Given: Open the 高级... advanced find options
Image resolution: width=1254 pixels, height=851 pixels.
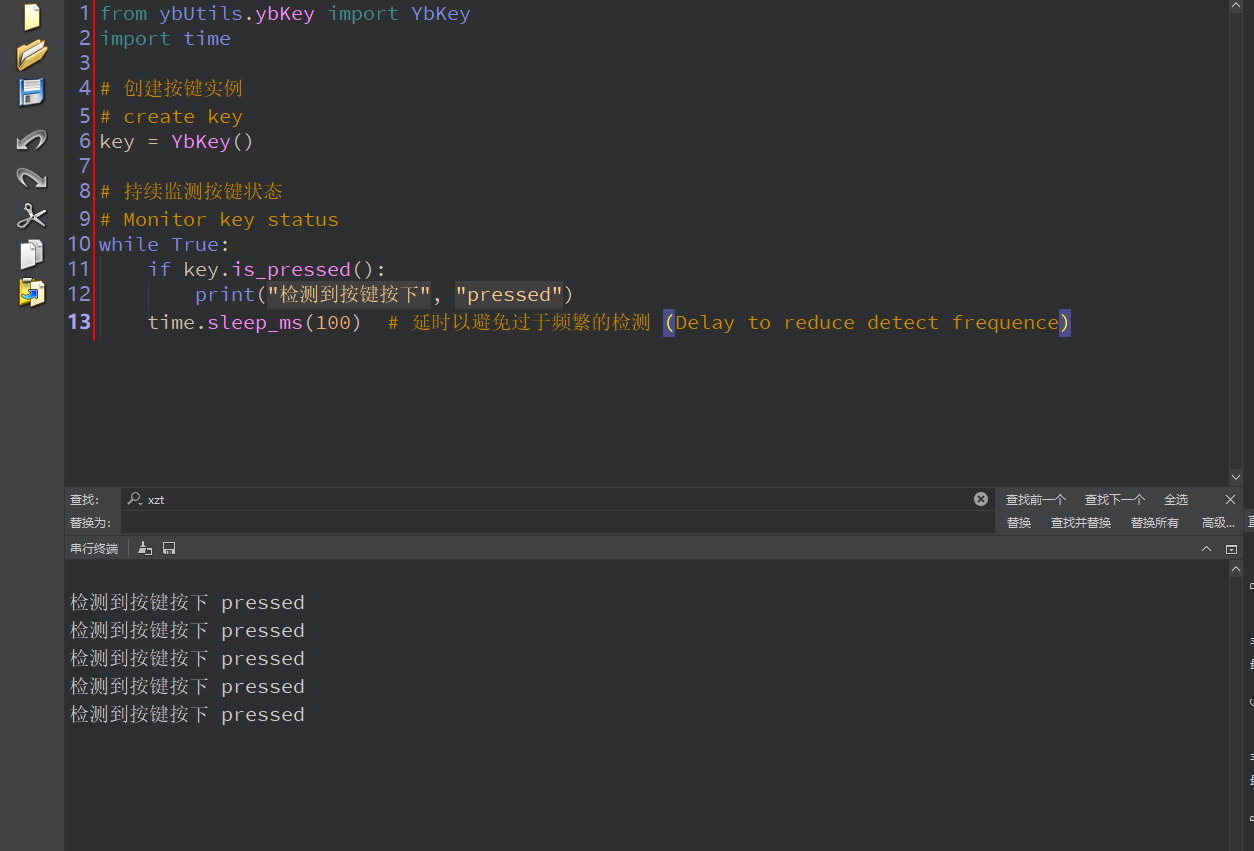Looking at the screenshot, I should 1218,523.
